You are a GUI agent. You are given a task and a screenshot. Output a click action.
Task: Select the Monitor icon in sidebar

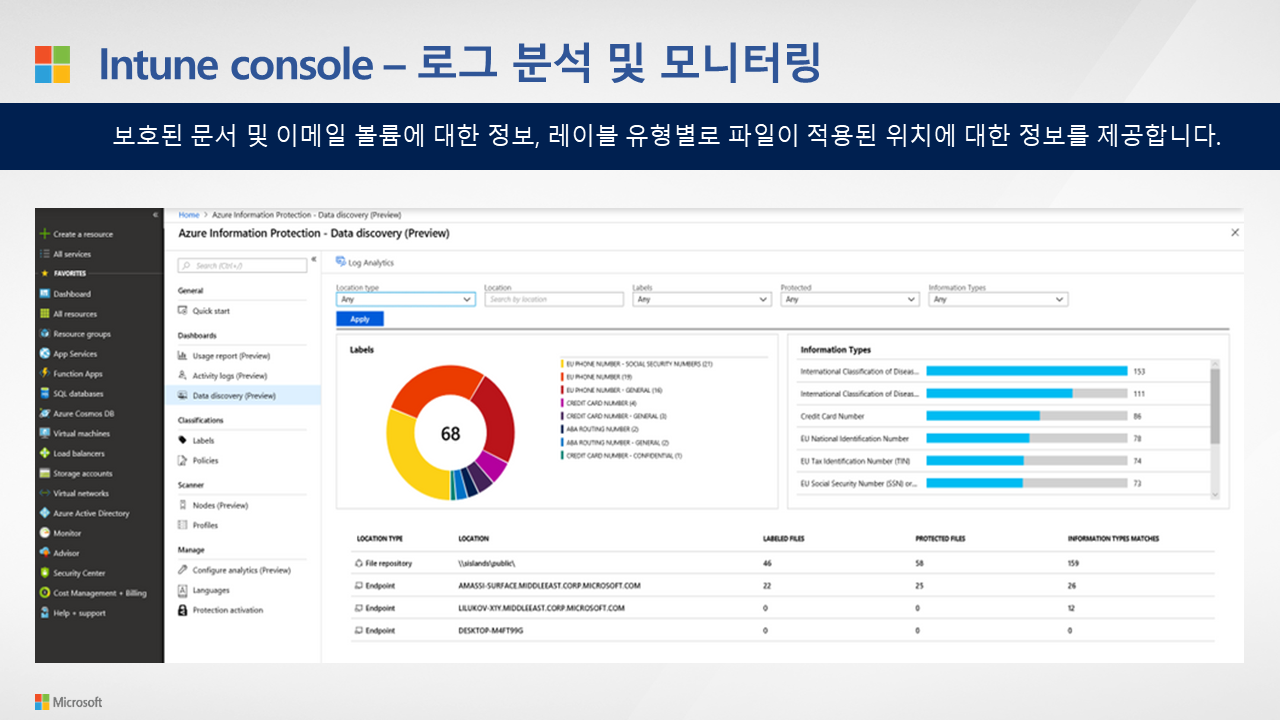tap(44, 533)
